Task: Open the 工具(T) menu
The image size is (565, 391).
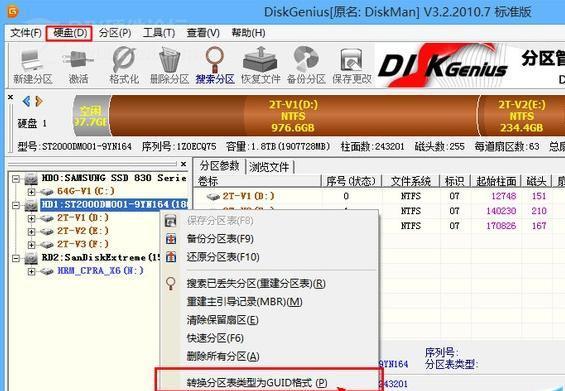Action: point(159,33)
